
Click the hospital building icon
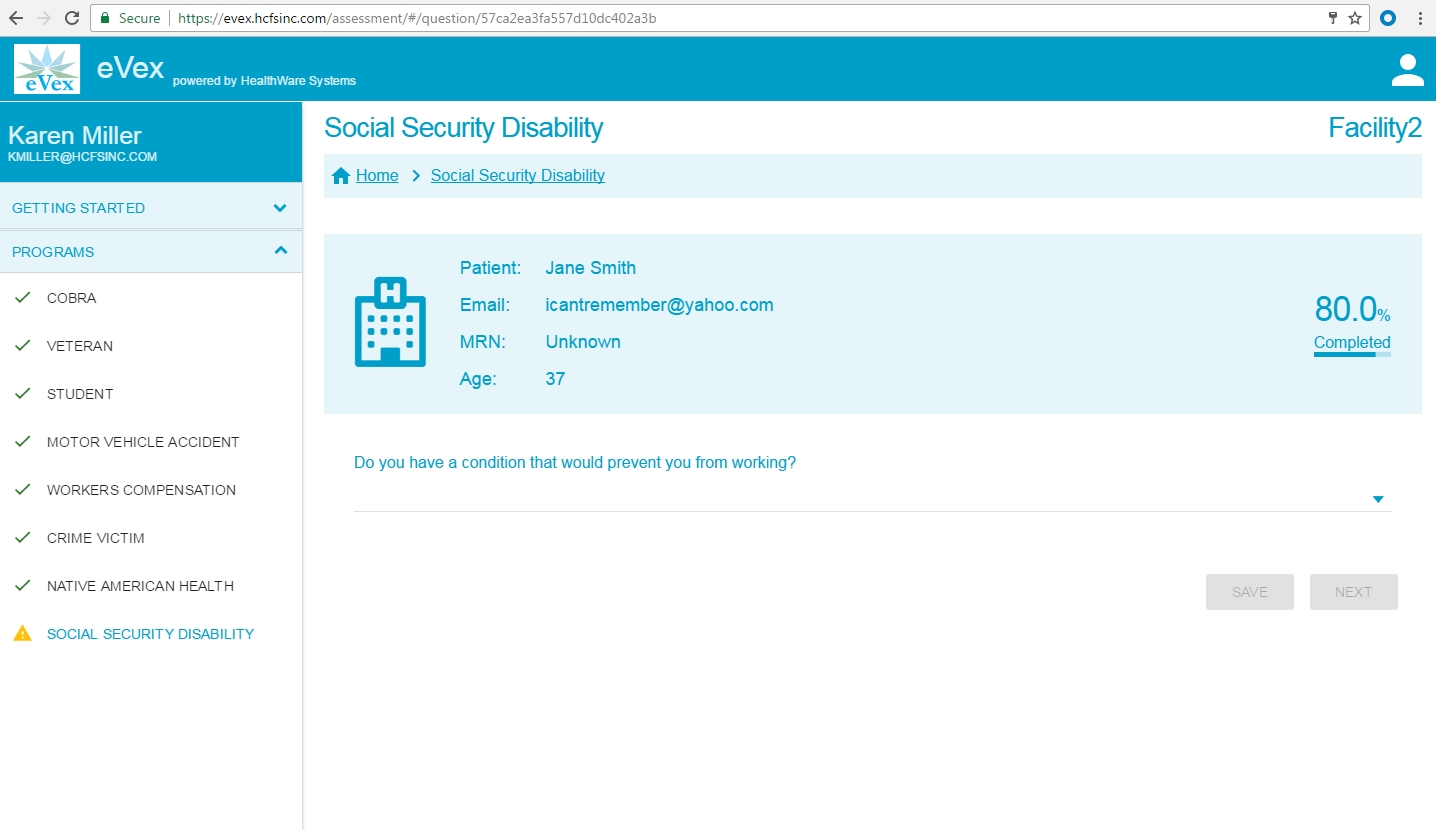[x=390, y=322]
